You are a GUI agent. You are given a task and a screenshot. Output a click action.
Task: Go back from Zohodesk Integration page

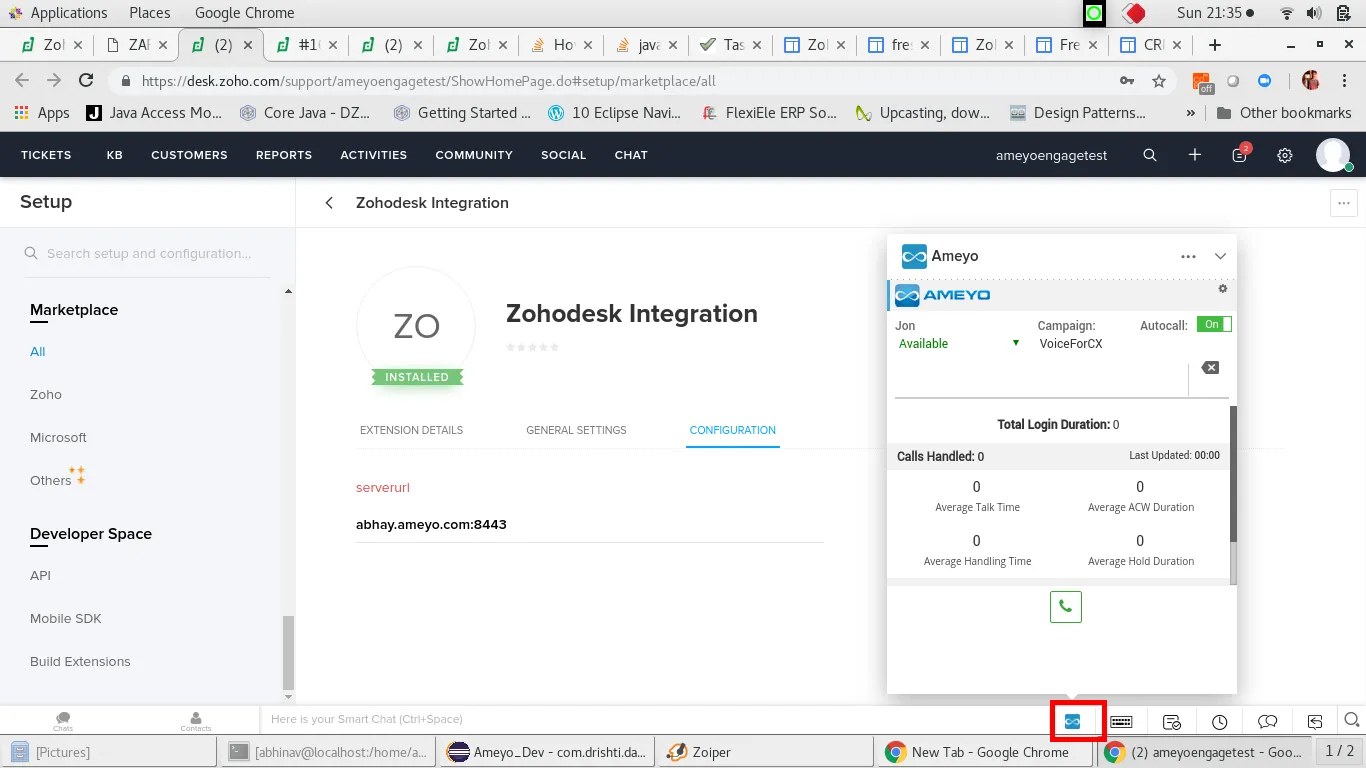point(329,203)
